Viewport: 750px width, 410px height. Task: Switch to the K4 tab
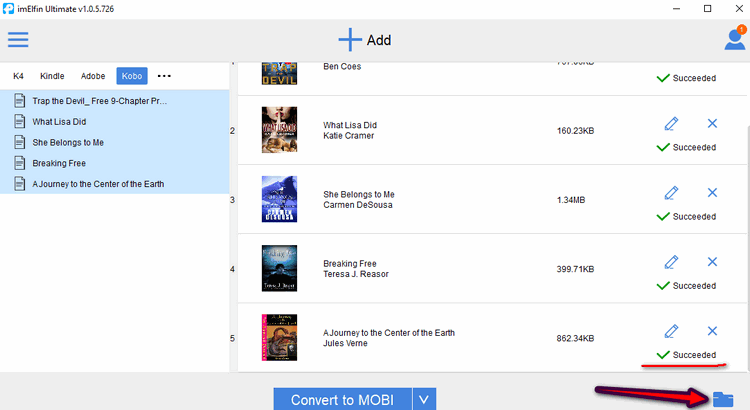pos(18,76)
